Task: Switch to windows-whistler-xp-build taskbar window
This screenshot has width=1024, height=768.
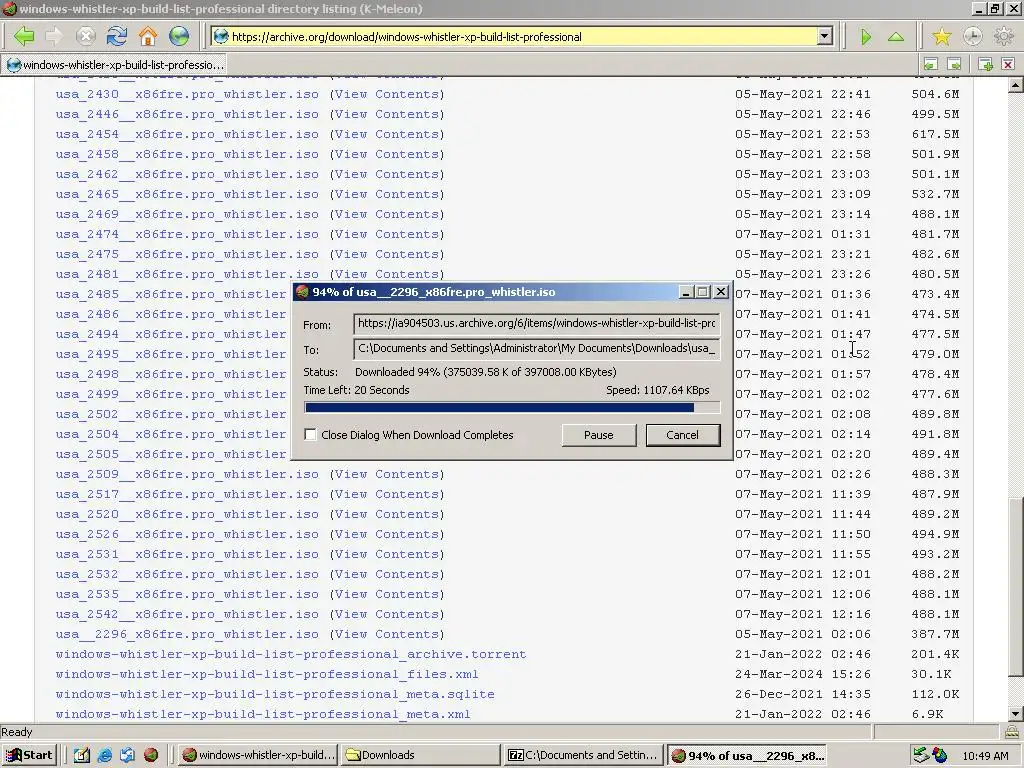Action: [x=259, y=755]
